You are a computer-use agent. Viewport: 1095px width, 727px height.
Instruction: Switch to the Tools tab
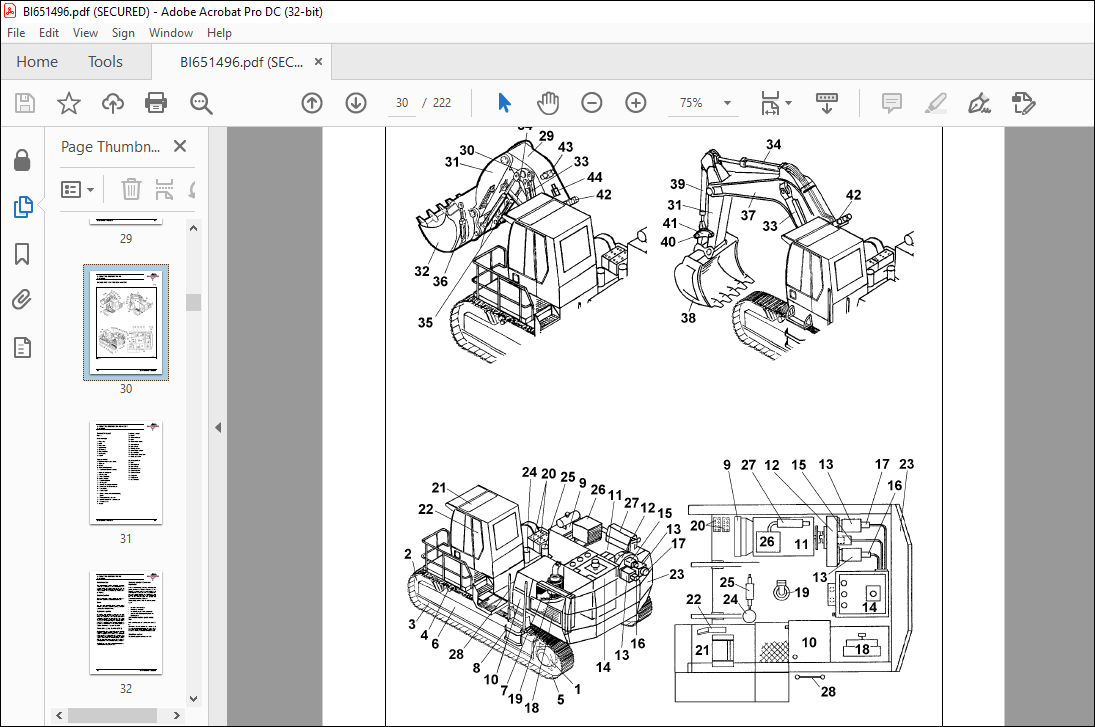coord(105,61)
